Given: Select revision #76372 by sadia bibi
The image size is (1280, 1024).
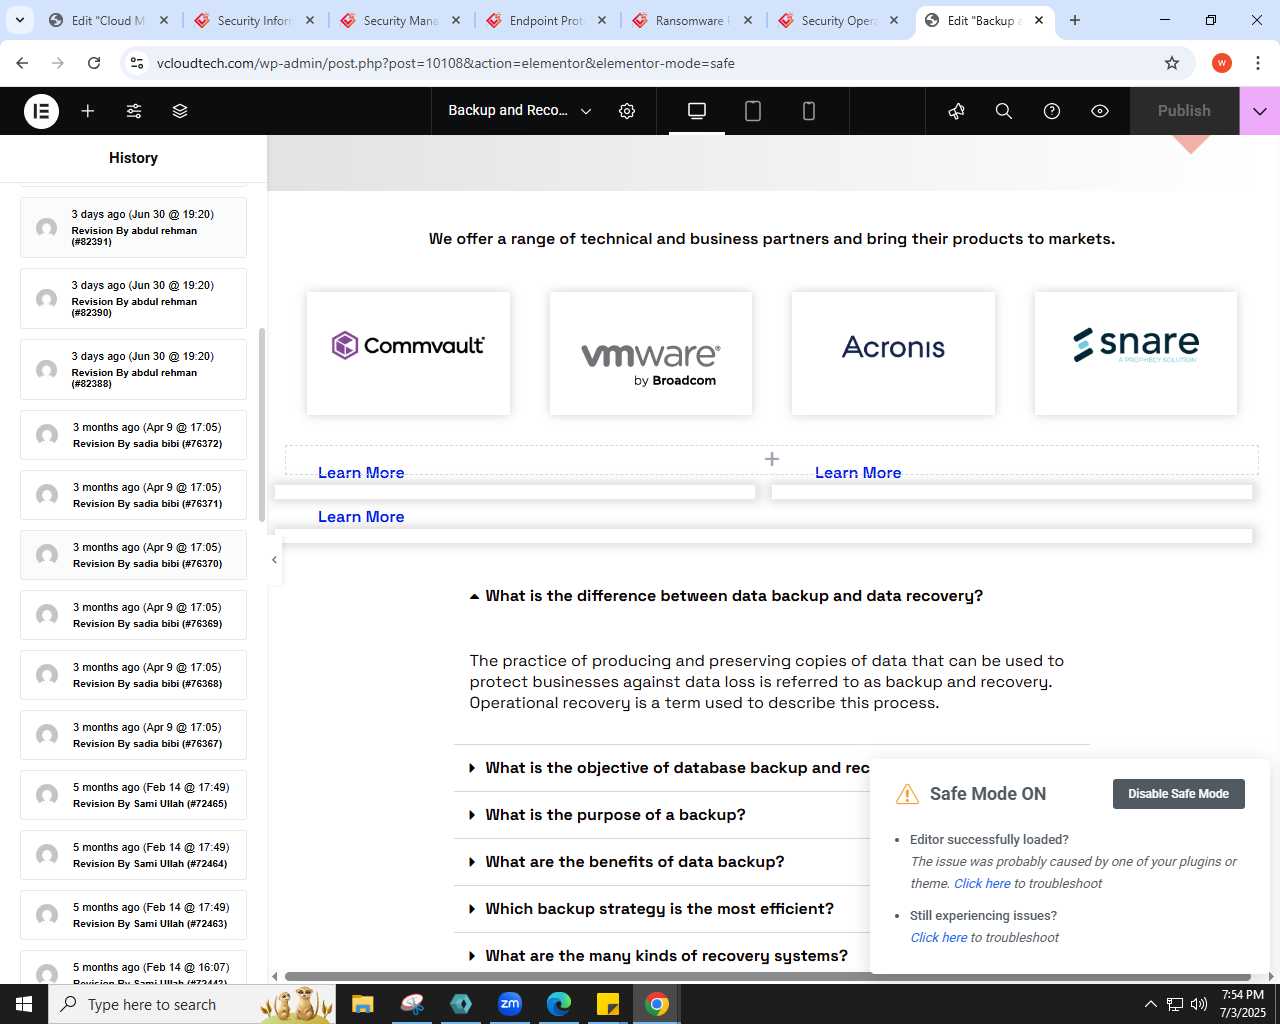Looking at the screenshot, I should coord(133,435).
